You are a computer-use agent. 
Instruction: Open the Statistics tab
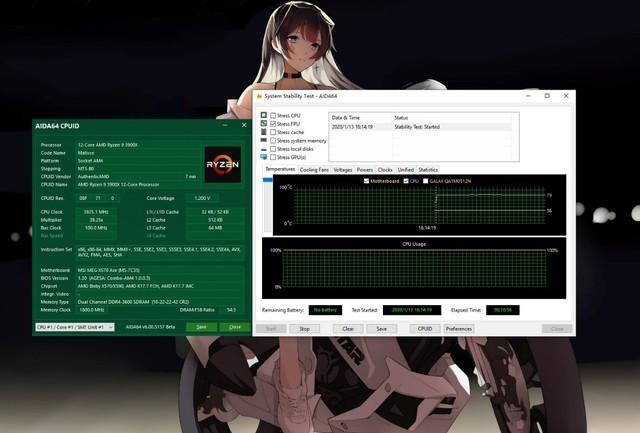tap(428, 170)
